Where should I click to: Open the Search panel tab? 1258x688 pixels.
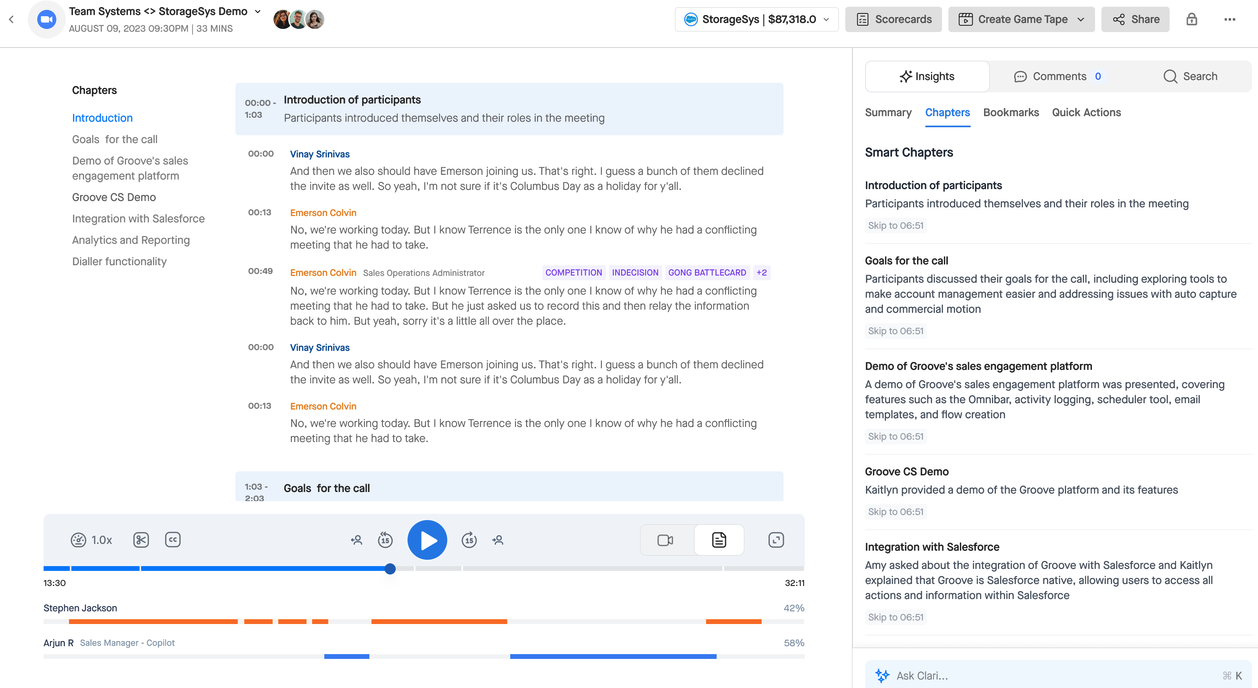click(1190, 76)
